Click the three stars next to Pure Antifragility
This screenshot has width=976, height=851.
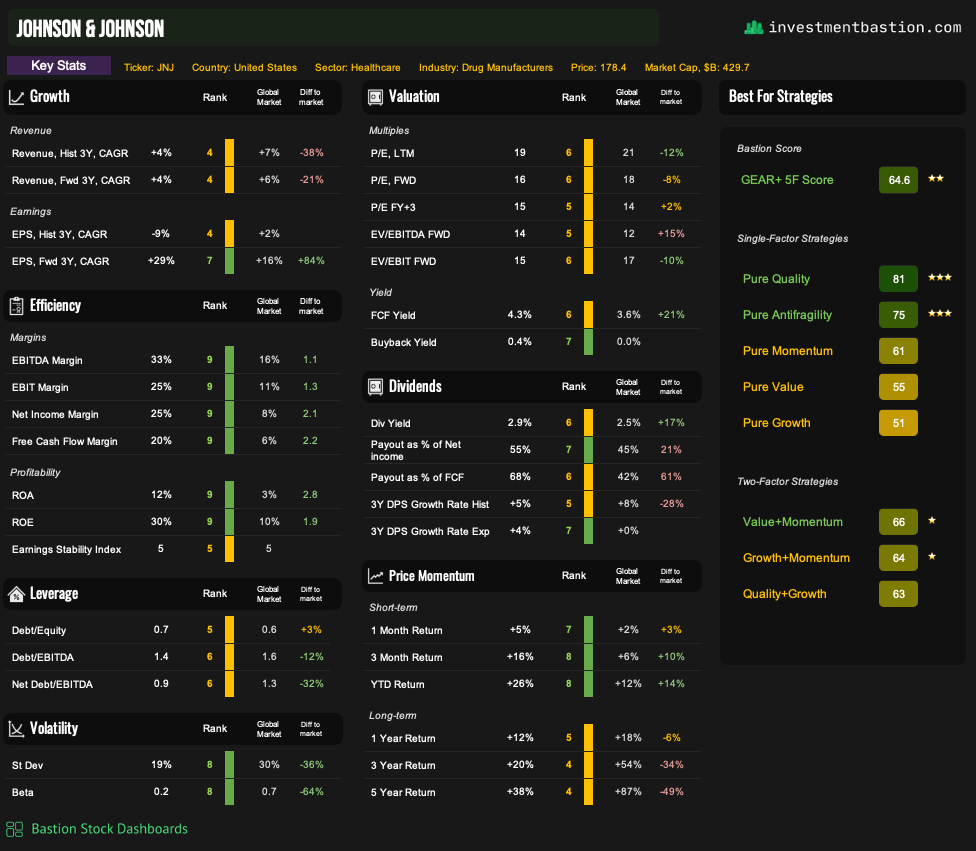(x=939, y=314)
